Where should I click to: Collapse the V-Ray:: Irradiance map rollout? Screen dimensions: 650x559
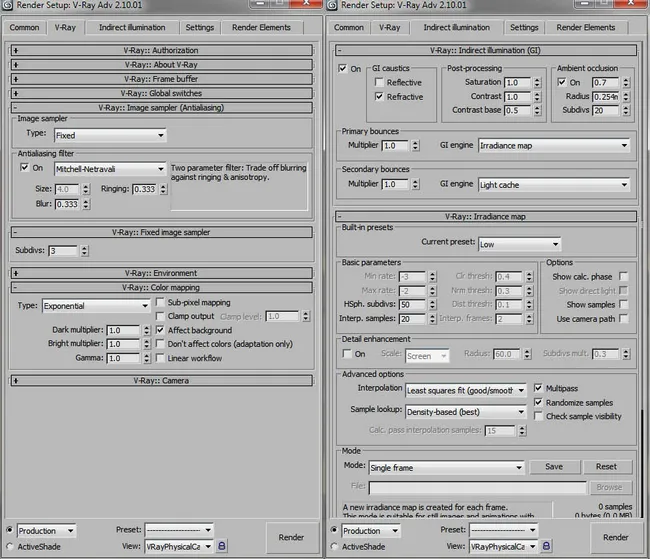tap(486, 216)
